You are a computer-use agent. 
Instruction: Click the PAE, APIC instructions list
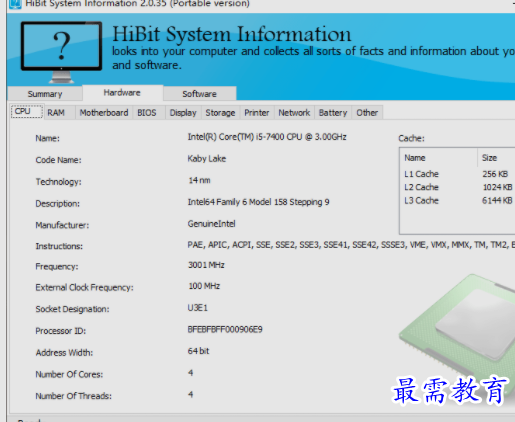(x=351, y=245)
